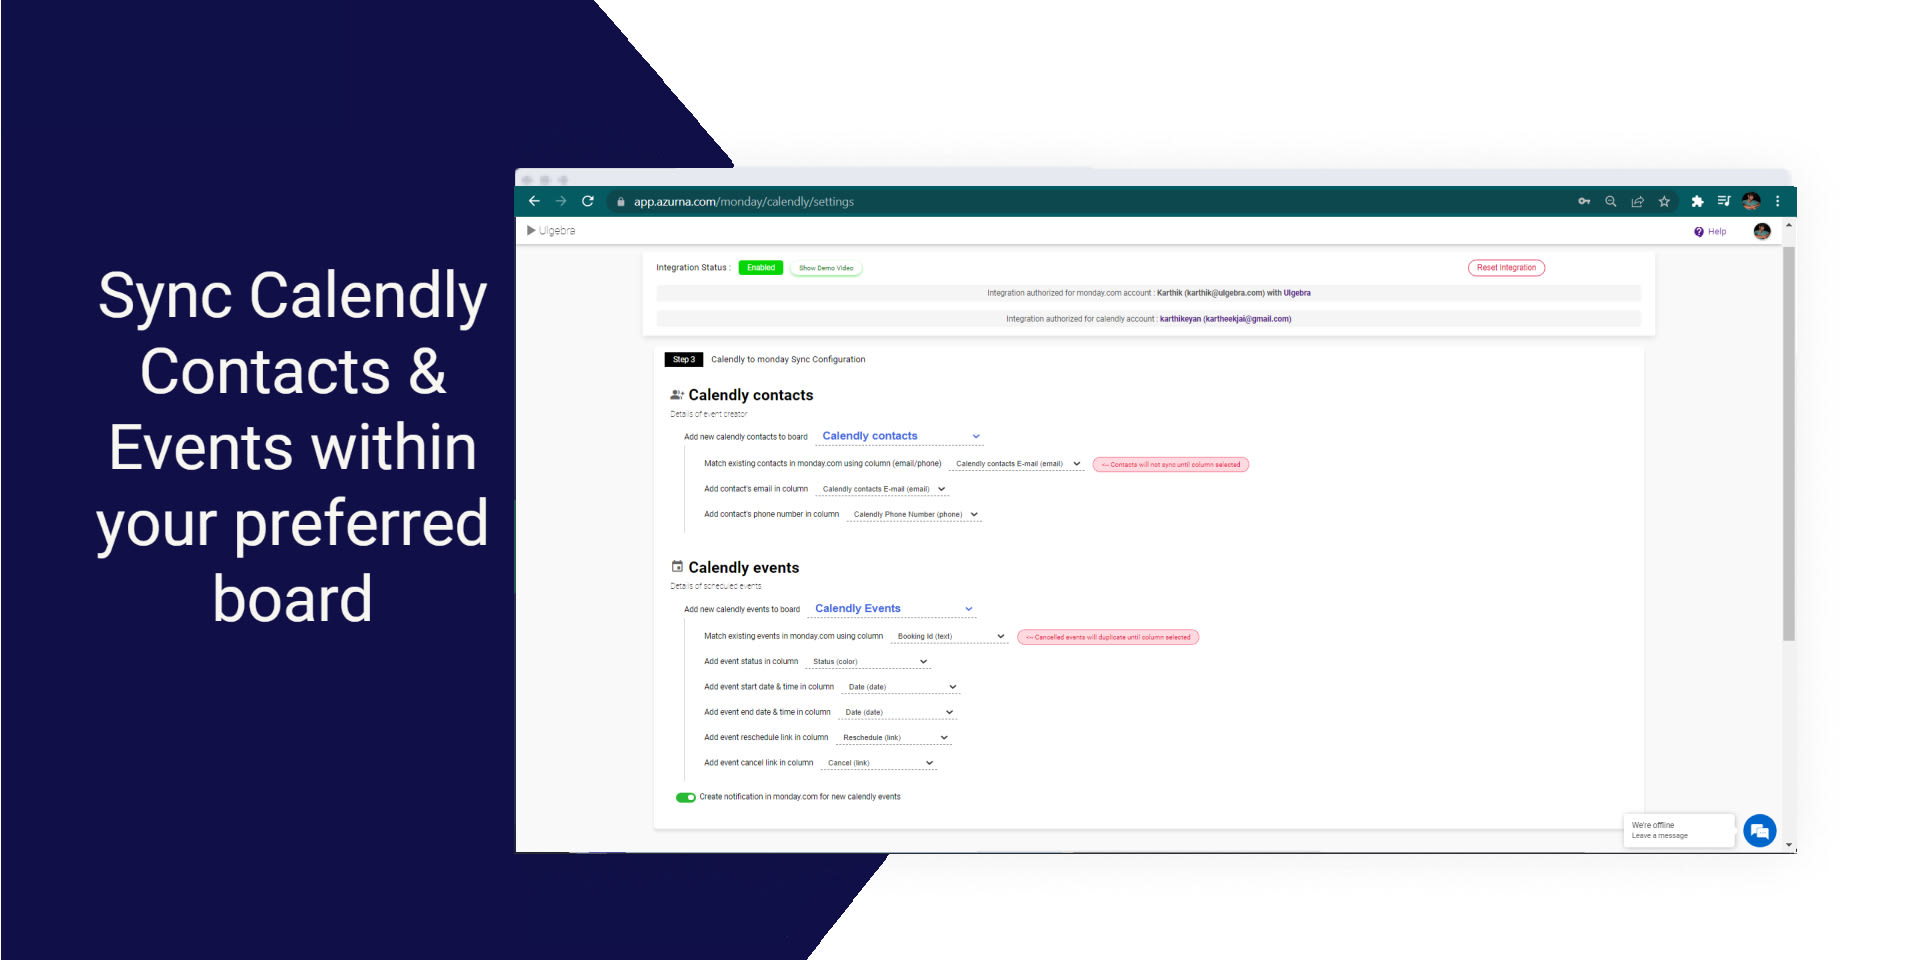Share this page via the share icon
The image size is (1920, 960).
[1638, 201]
